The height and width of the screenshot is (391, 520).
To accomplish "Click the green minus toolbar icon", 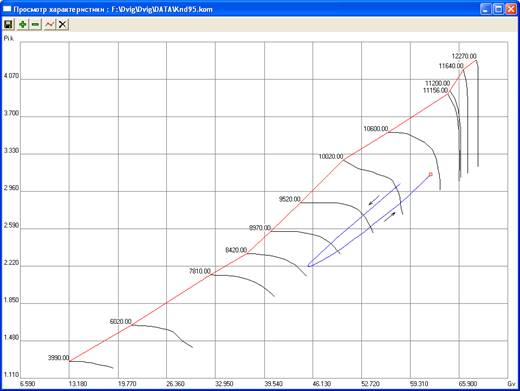I will pos(35,24).
